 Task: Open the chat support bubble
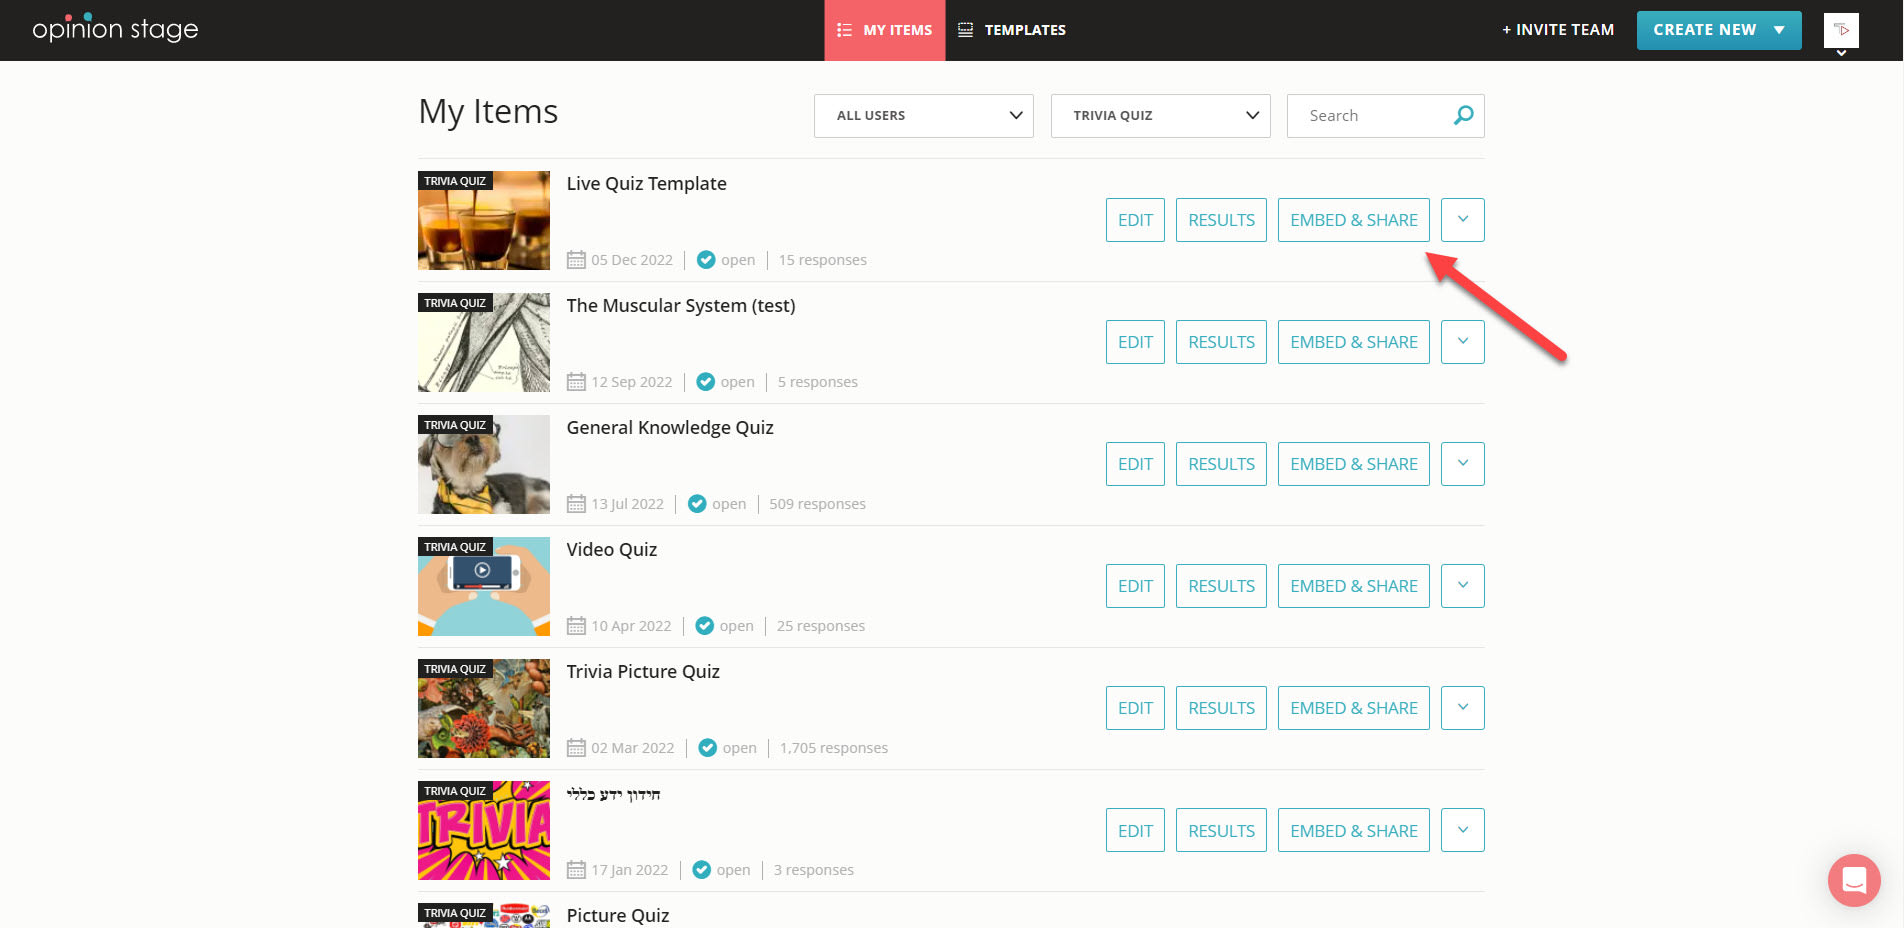[1853, 880]
